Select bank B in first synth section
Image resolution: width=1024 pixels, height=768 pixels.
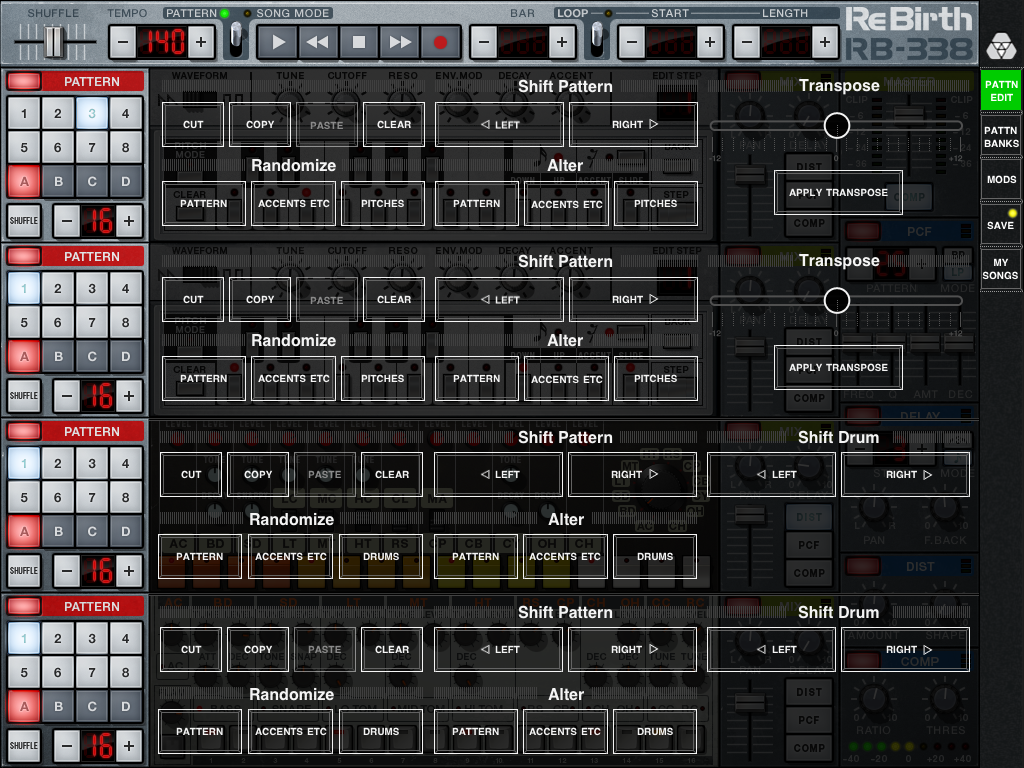[x=58, y=182]
